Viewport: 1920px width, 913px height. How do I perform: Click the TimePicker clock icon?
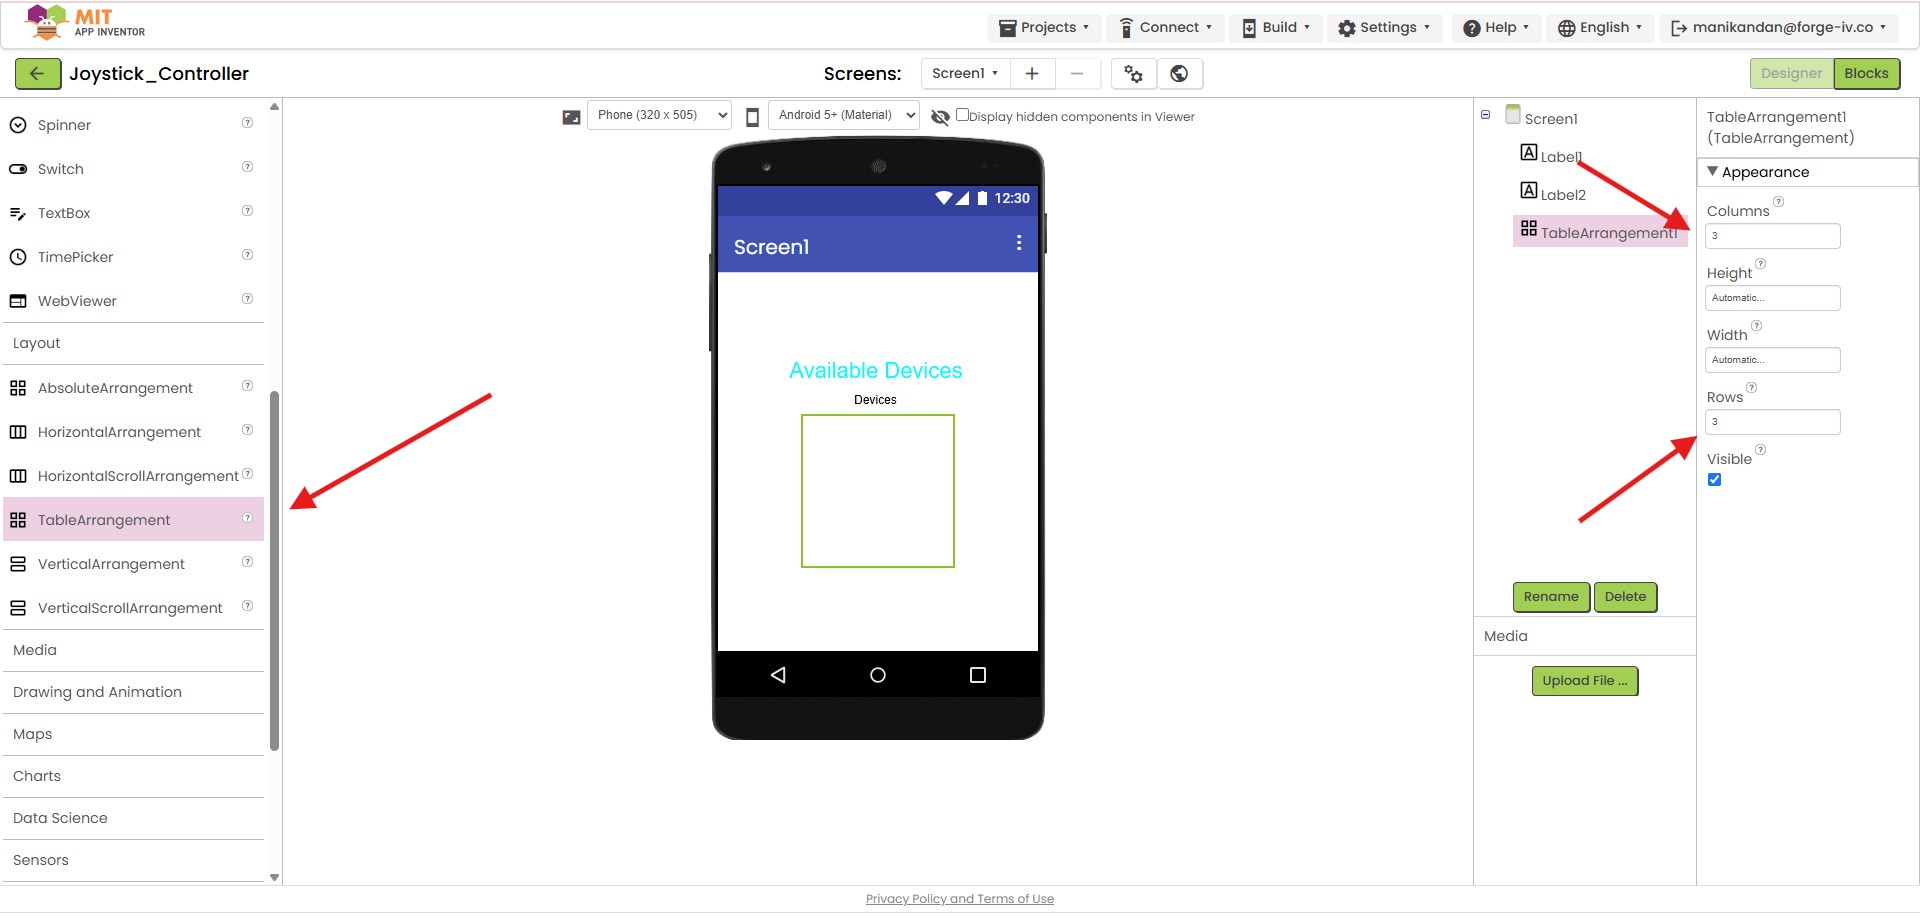(18, 257)
